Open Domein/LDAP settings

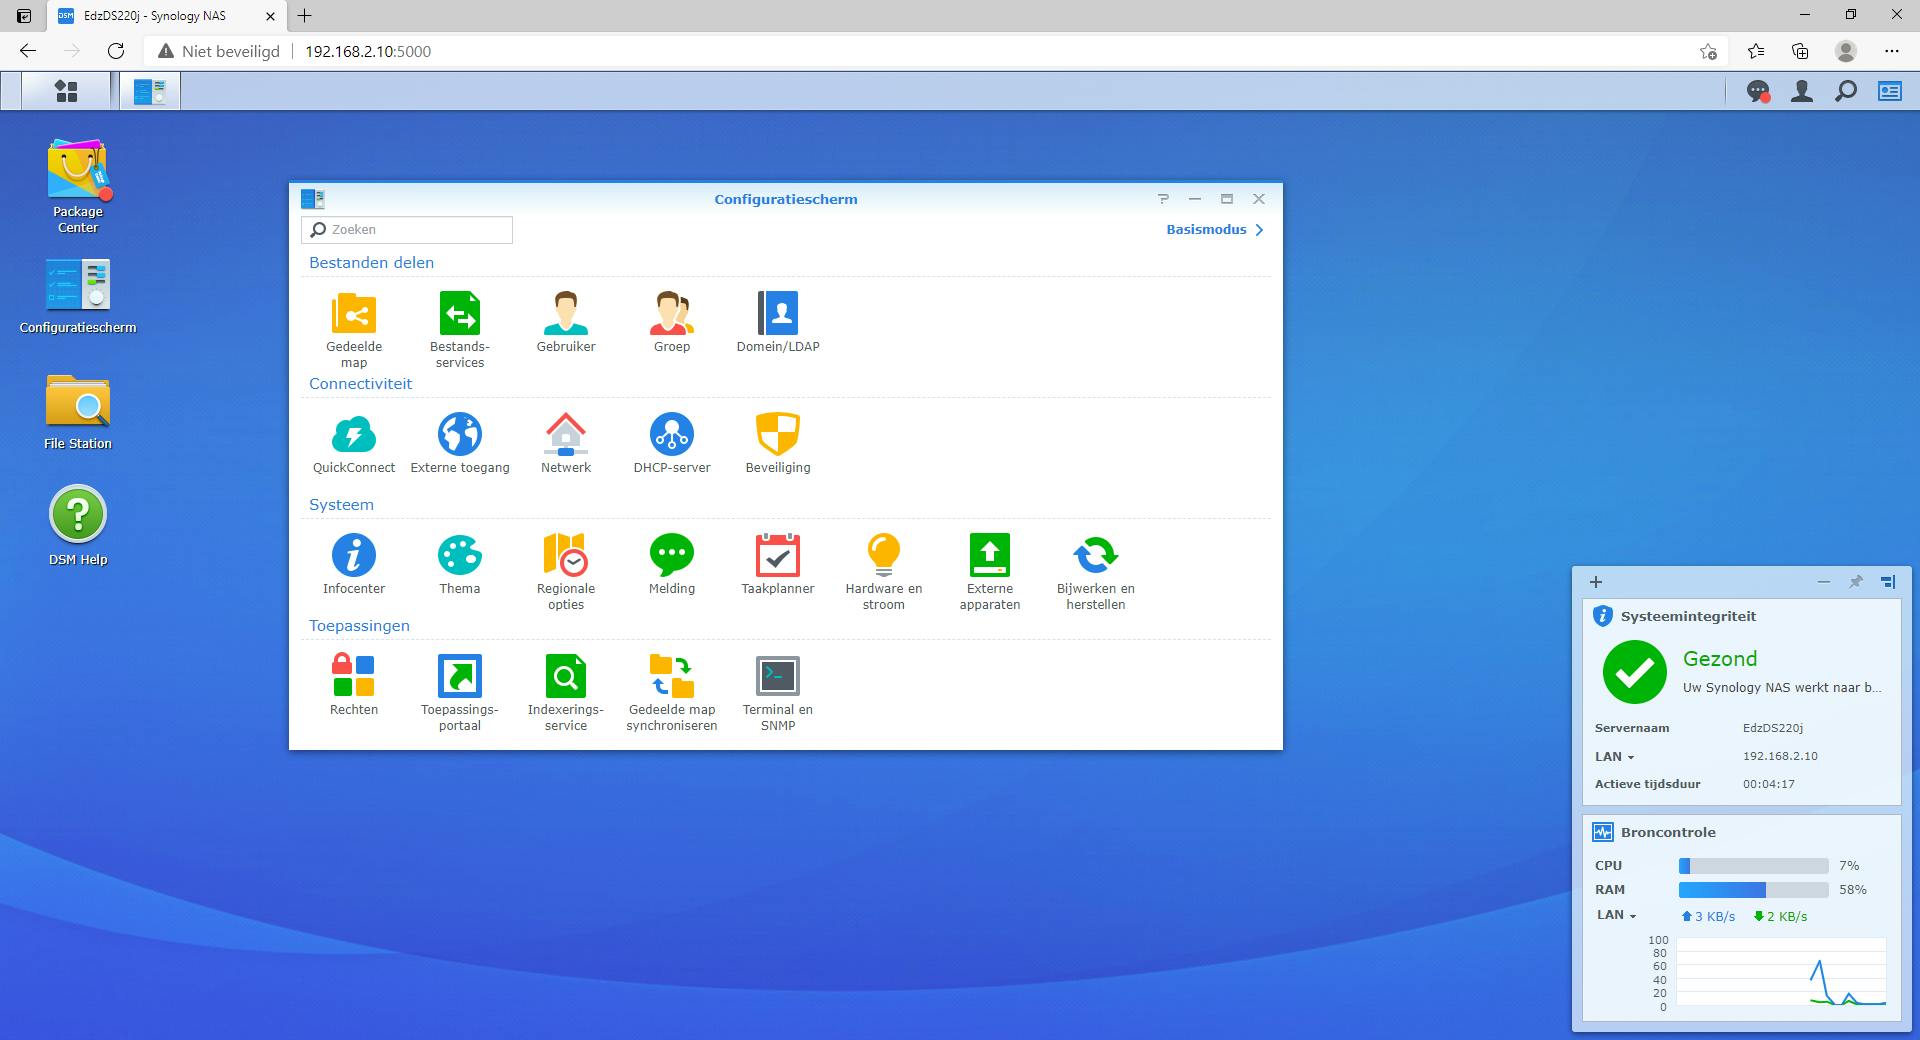pyautogui.click(x=778, y=322)
